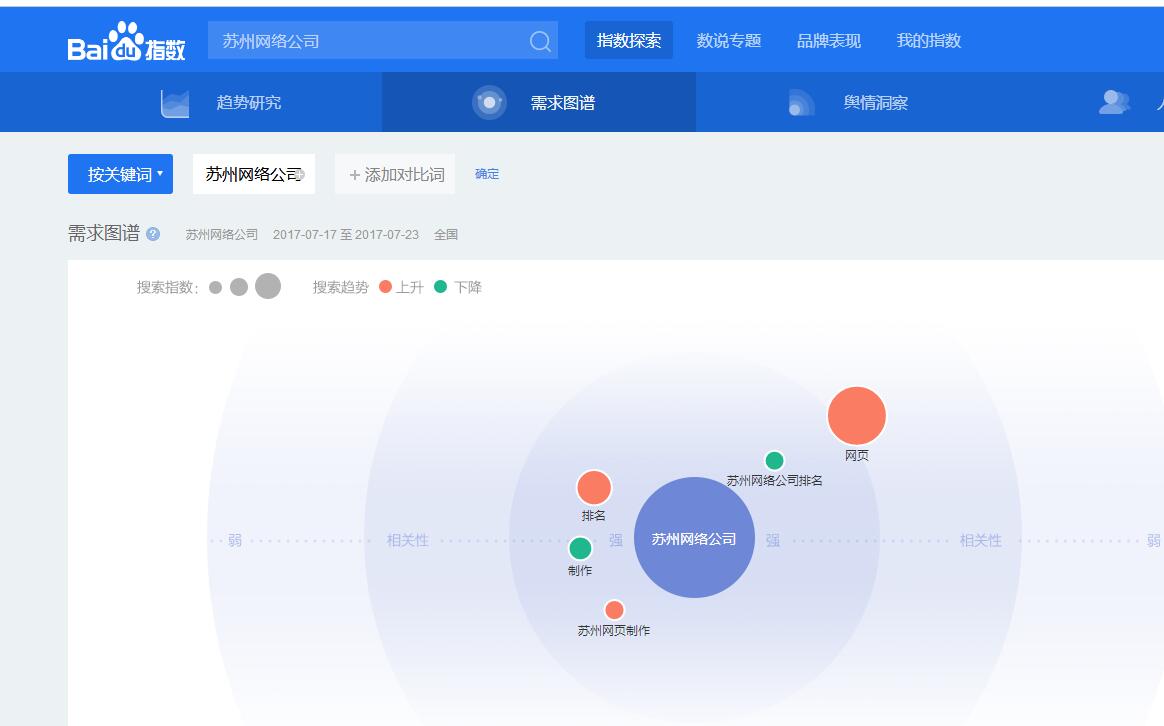The width and height of the screenshot is (1164, 726).
Task: Click the 趋势研究 chart icon
Action: pyautogui.click(x=175, y=103)
